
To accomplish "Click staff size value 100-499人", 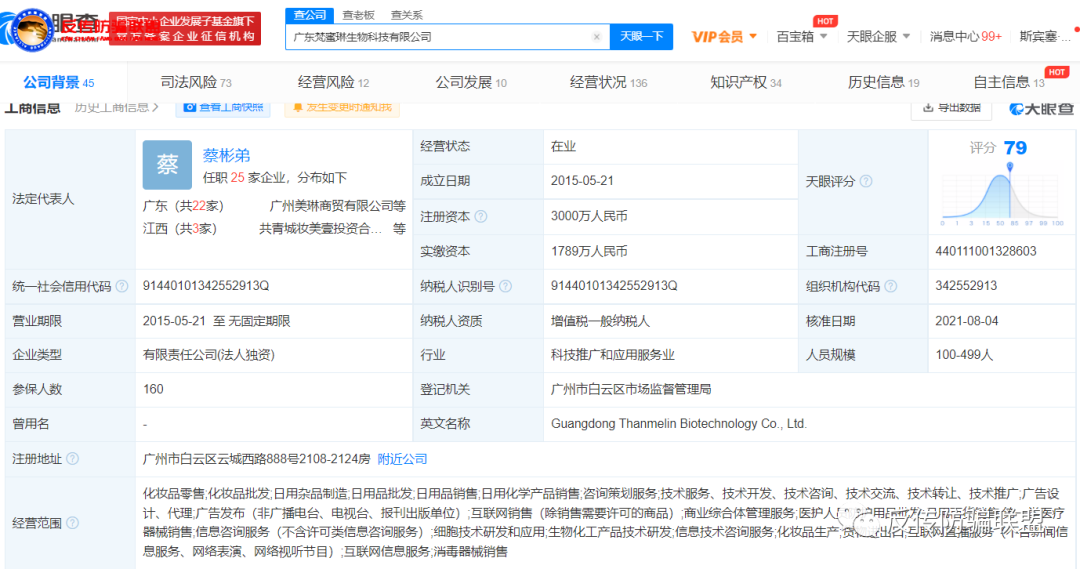I will (x=964, y=355).
